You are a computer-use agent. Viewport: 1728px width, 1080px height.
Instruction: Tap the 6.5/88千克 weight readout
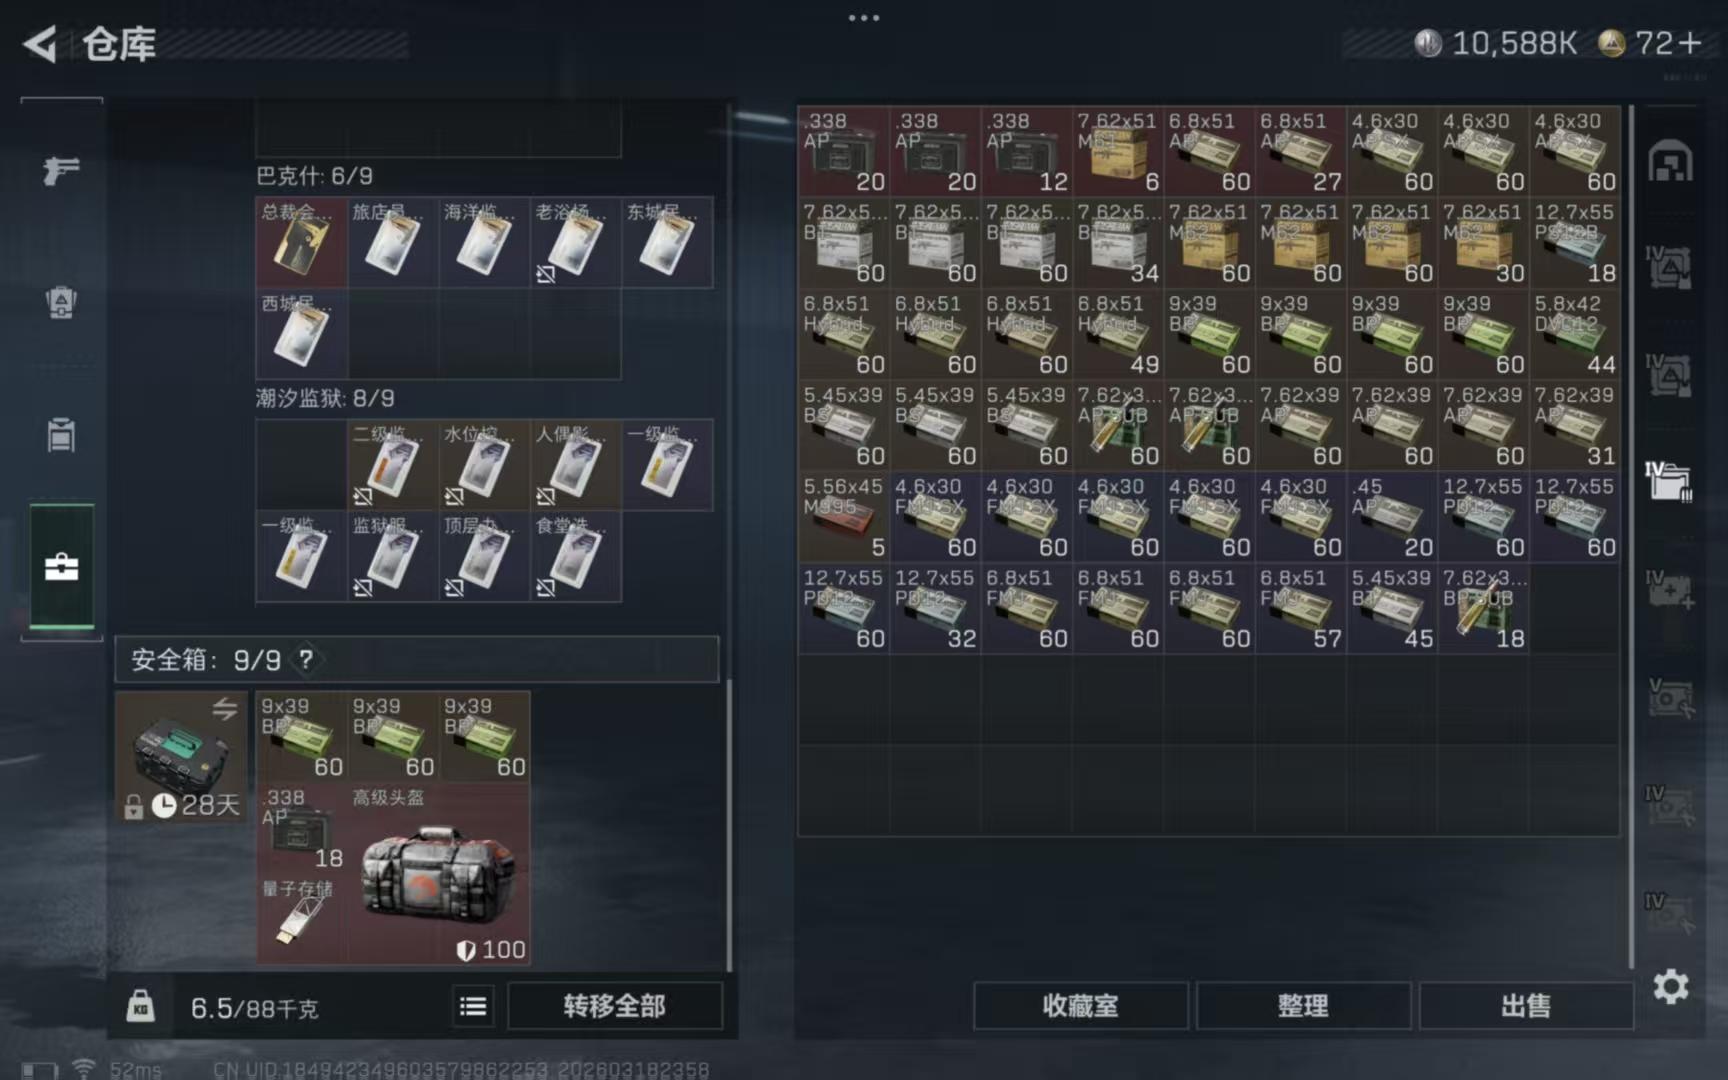click(254, 1008)
